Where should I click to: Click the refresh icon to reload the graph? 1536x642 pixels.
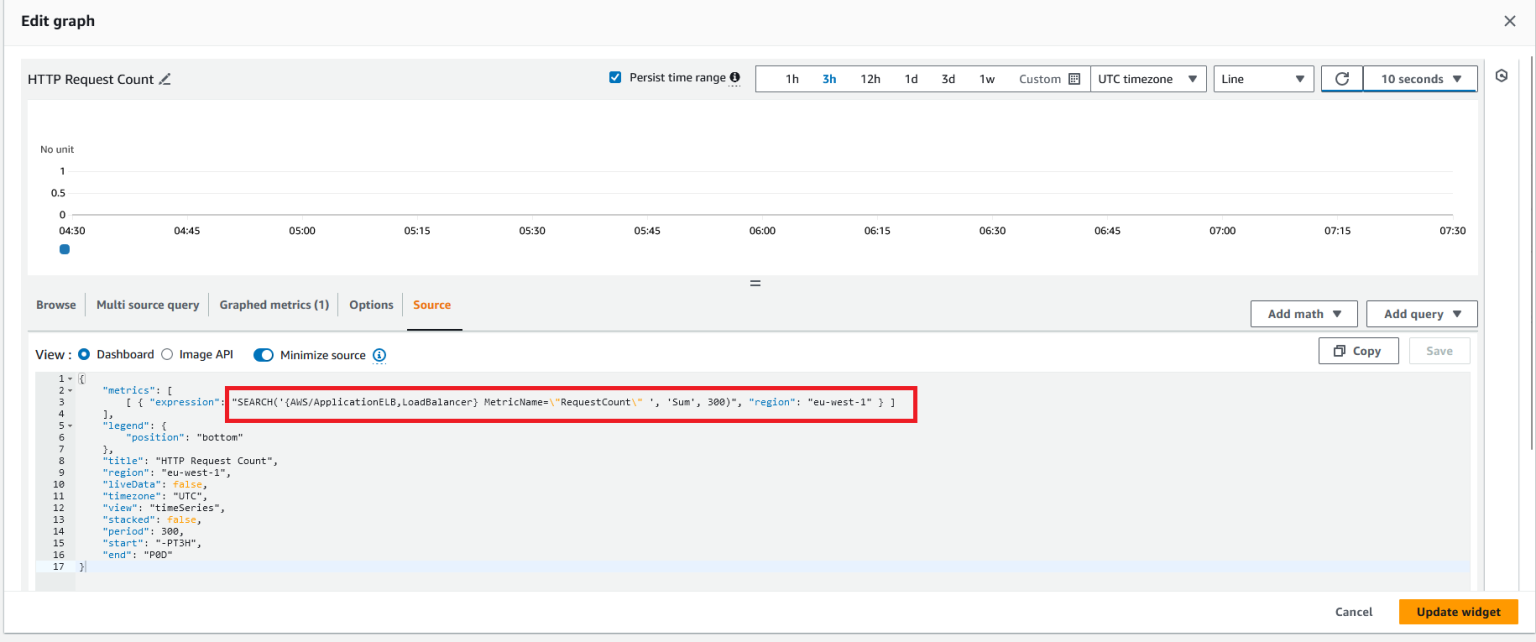tap(1341, 78)
